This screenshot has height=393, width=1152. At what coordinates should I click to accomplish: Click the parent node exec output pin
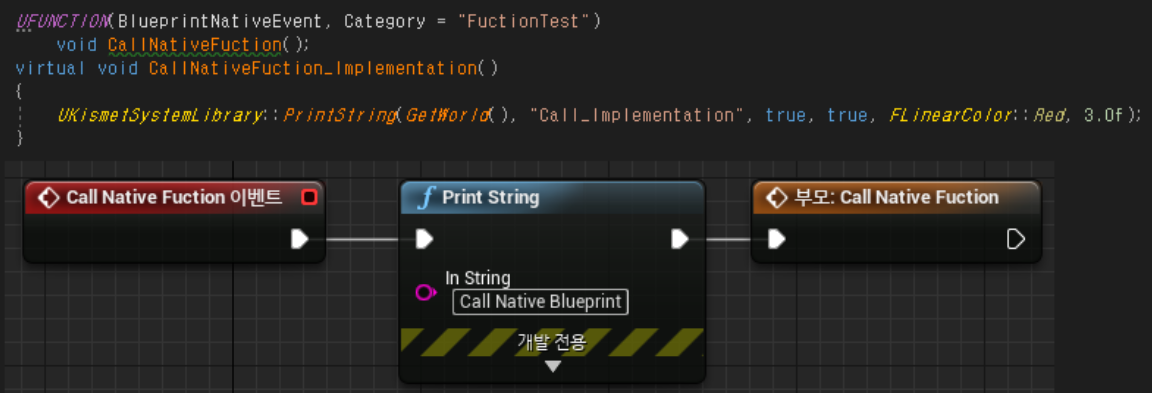(x=1015, y=239)
